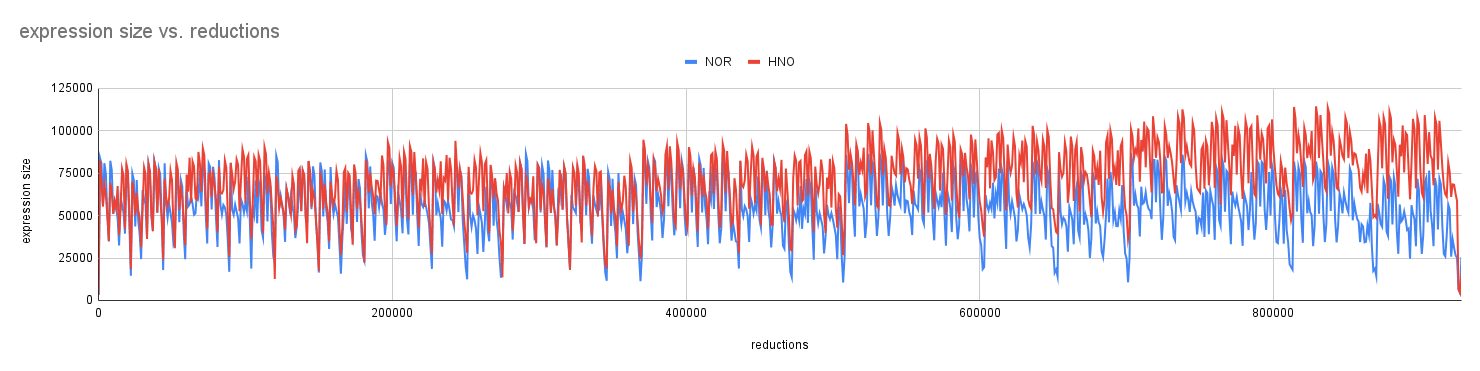Click the 200000 x-axis tick label
This screenshot has width=1480, height=371.
pos(392,313)
